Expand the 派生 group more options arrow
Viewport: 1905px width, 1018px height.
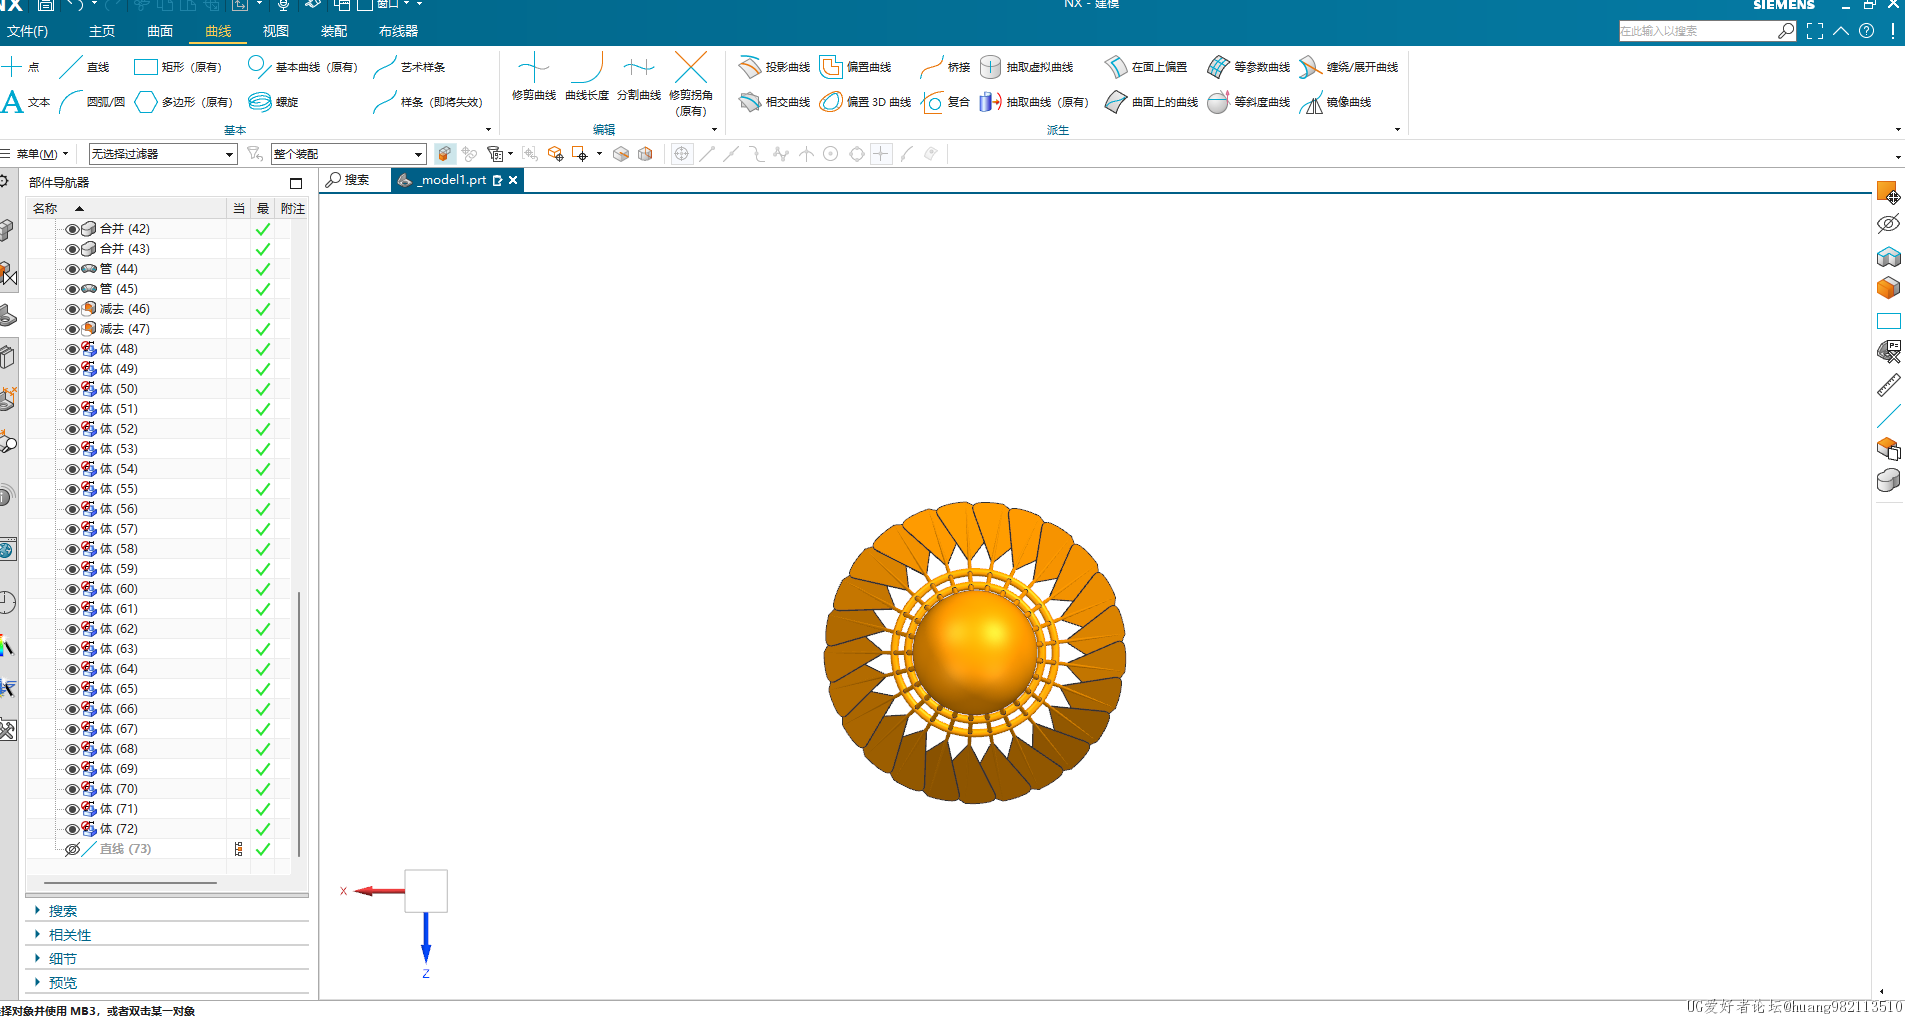(1397, 130)
